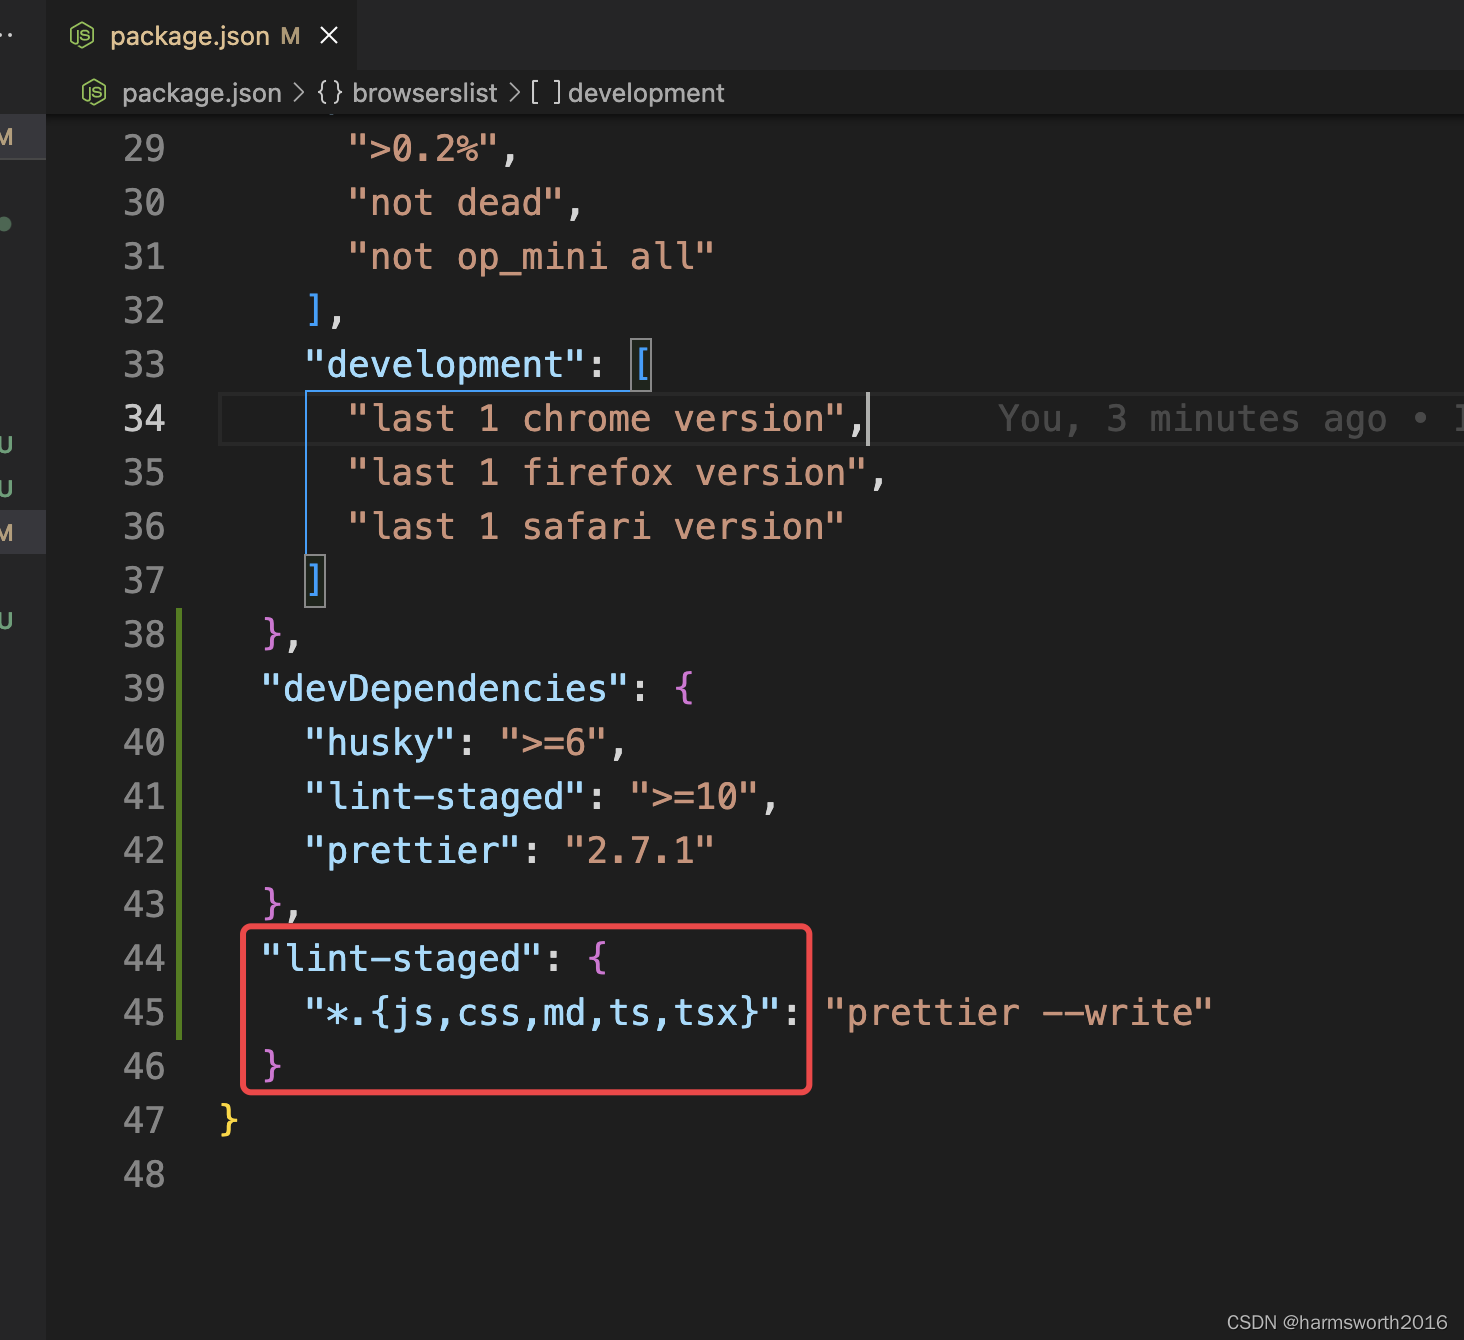Click line number 44 in the gutter
The height and width of the screenshot is (1340, 1464).
[144, 958]
